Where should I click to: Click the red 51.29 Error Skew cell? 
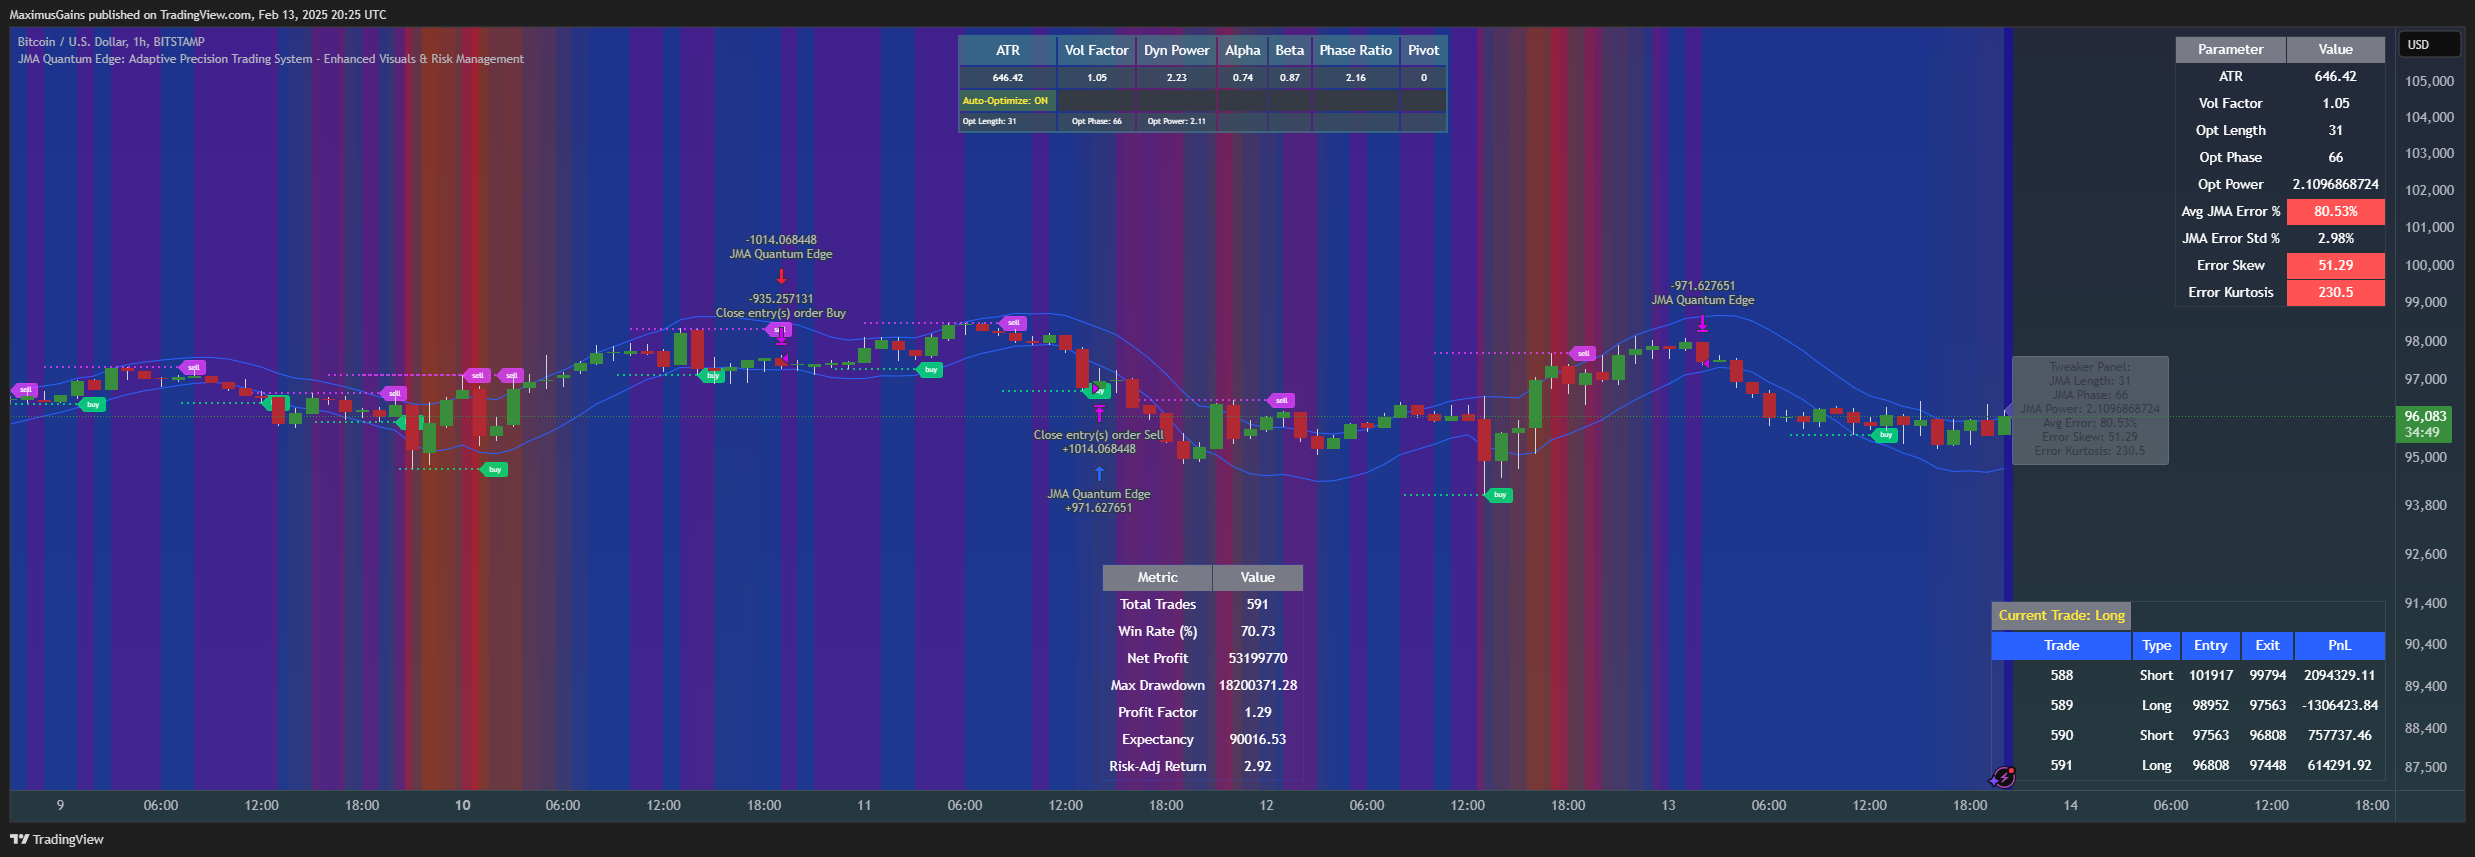coord(2335,266)
